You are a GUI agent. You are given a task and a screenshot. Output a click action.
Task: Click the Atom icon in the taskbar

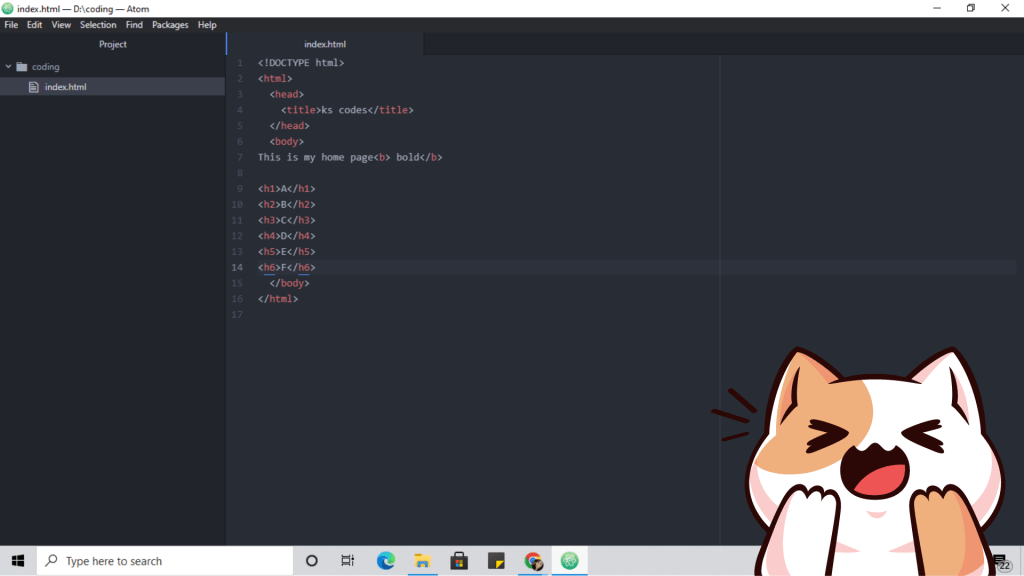[x=570, y=561]
